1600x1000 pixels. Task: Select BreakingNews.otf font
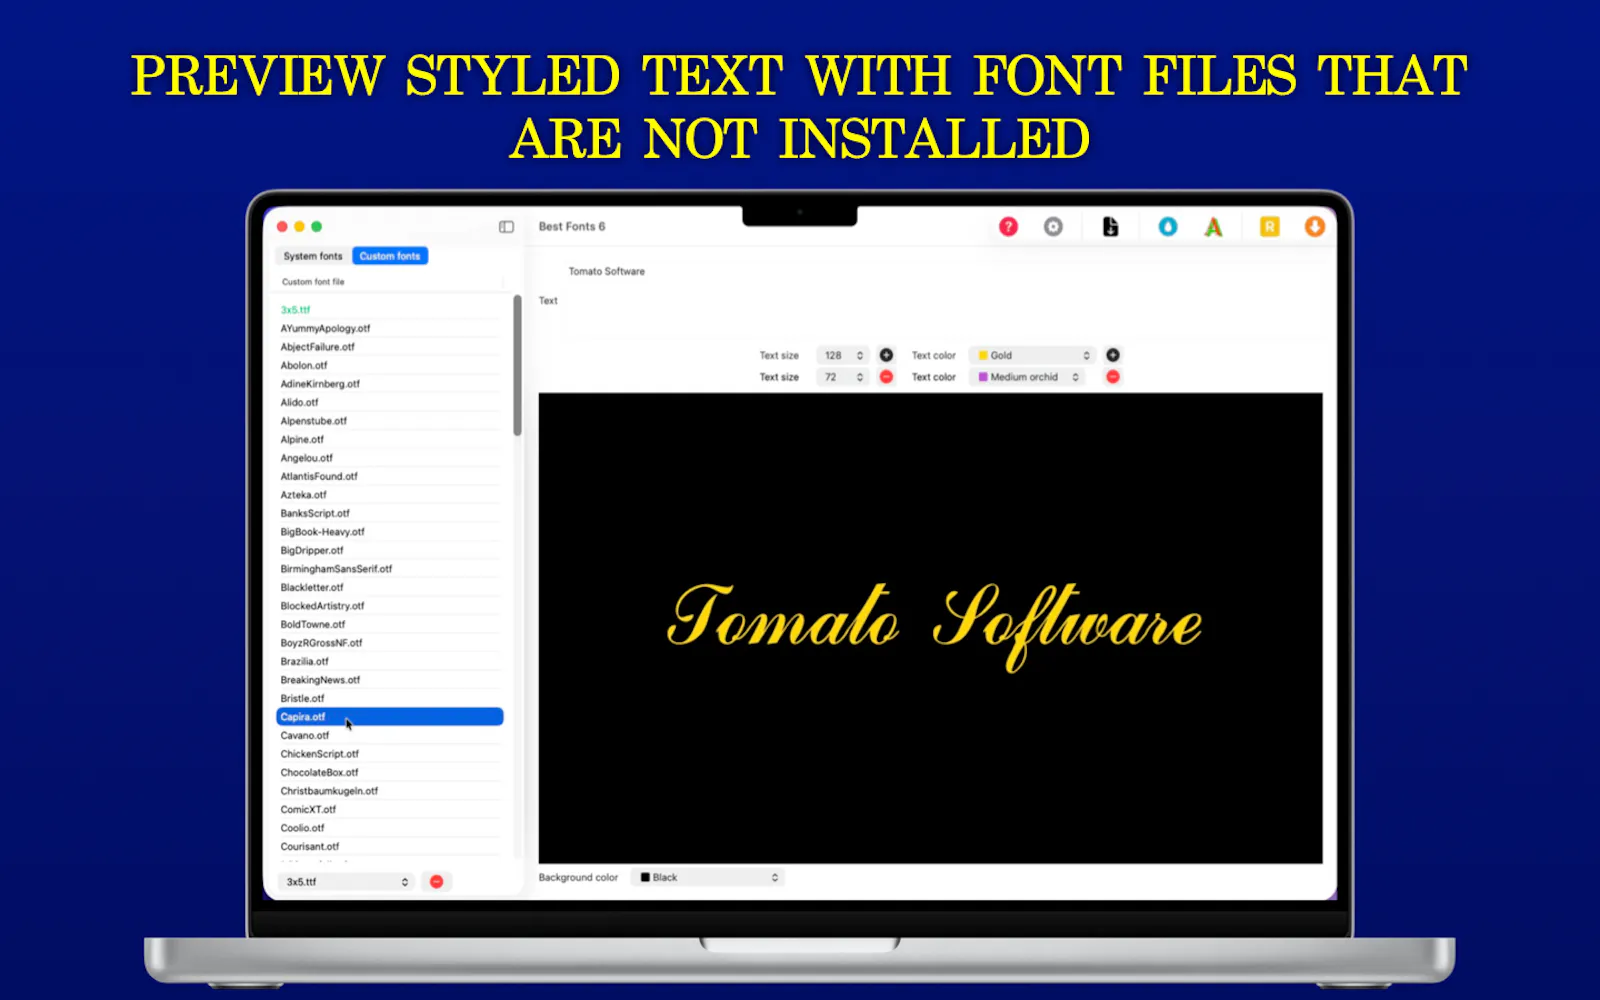[x=389, y=680]
